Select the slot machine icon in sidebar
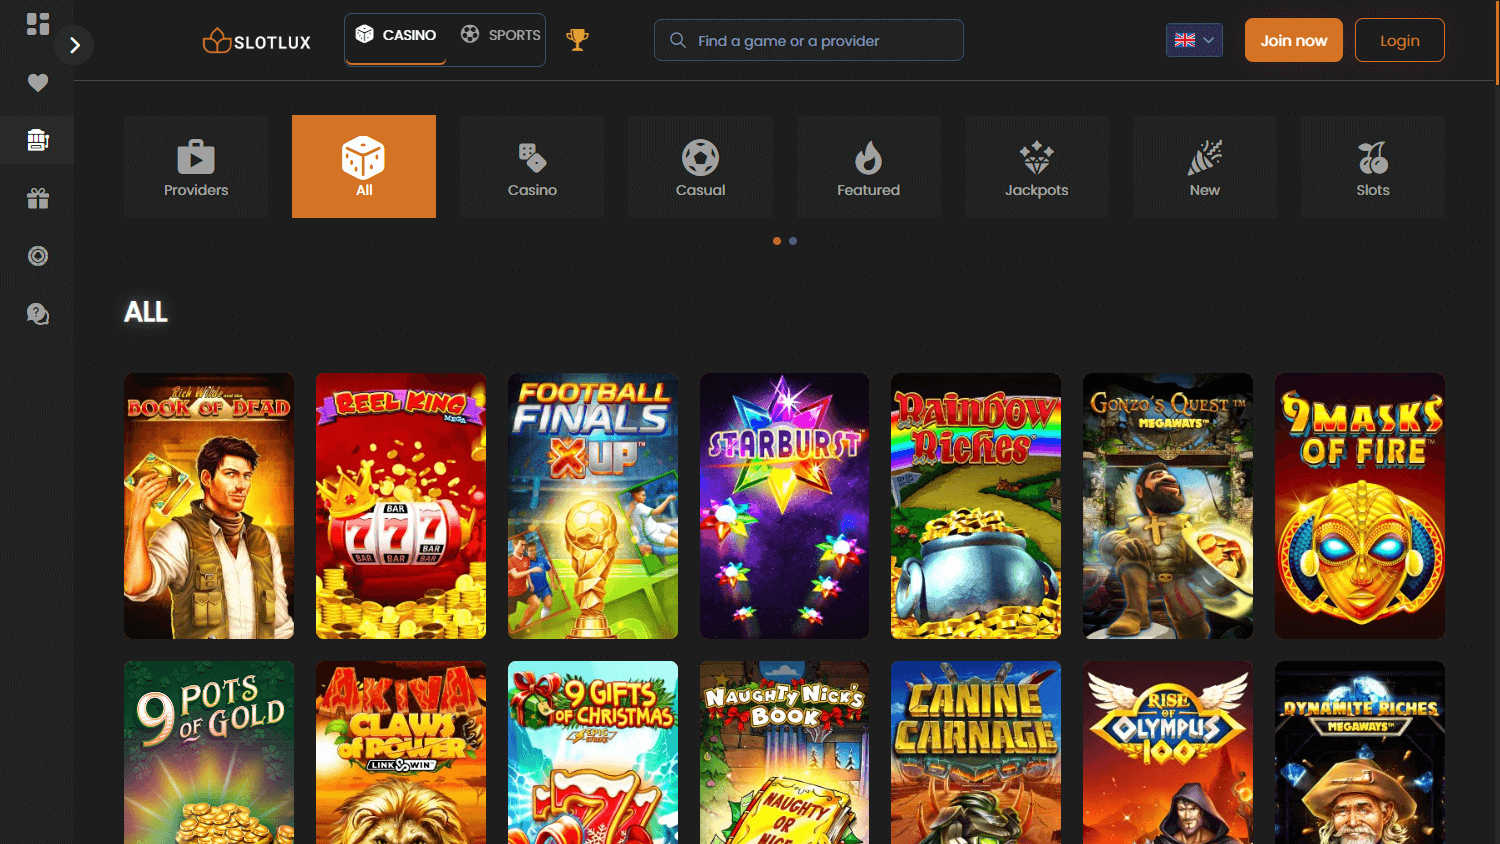The image size is (1500, 844). pos(38,140)
